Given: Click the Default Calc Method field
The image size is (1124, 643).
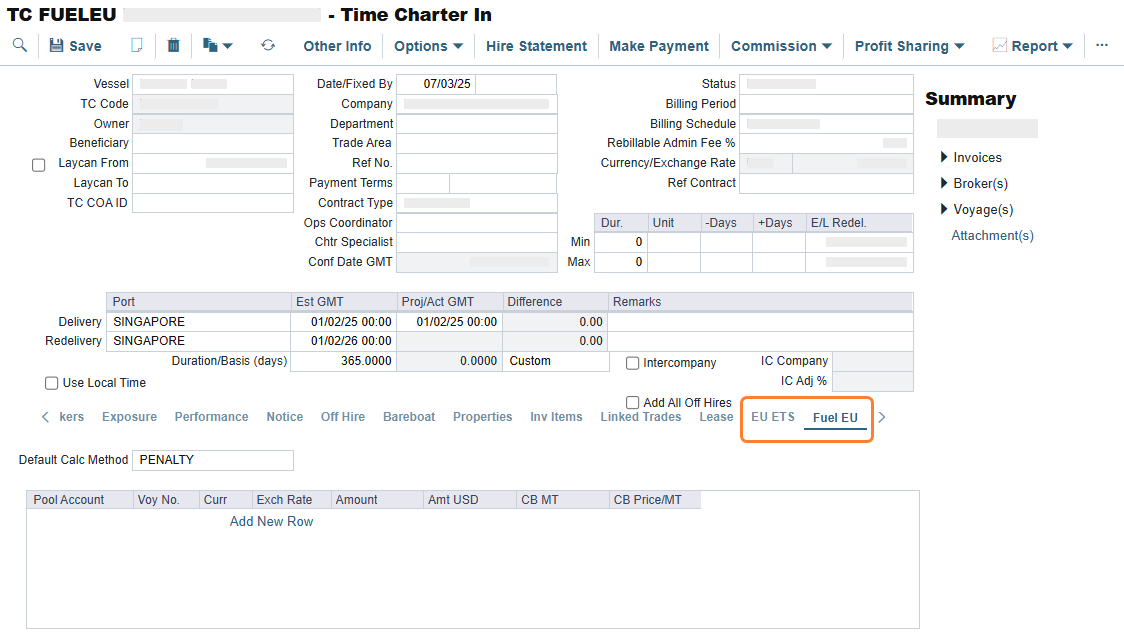Looking at the screenshot, I should coord(212,460).
